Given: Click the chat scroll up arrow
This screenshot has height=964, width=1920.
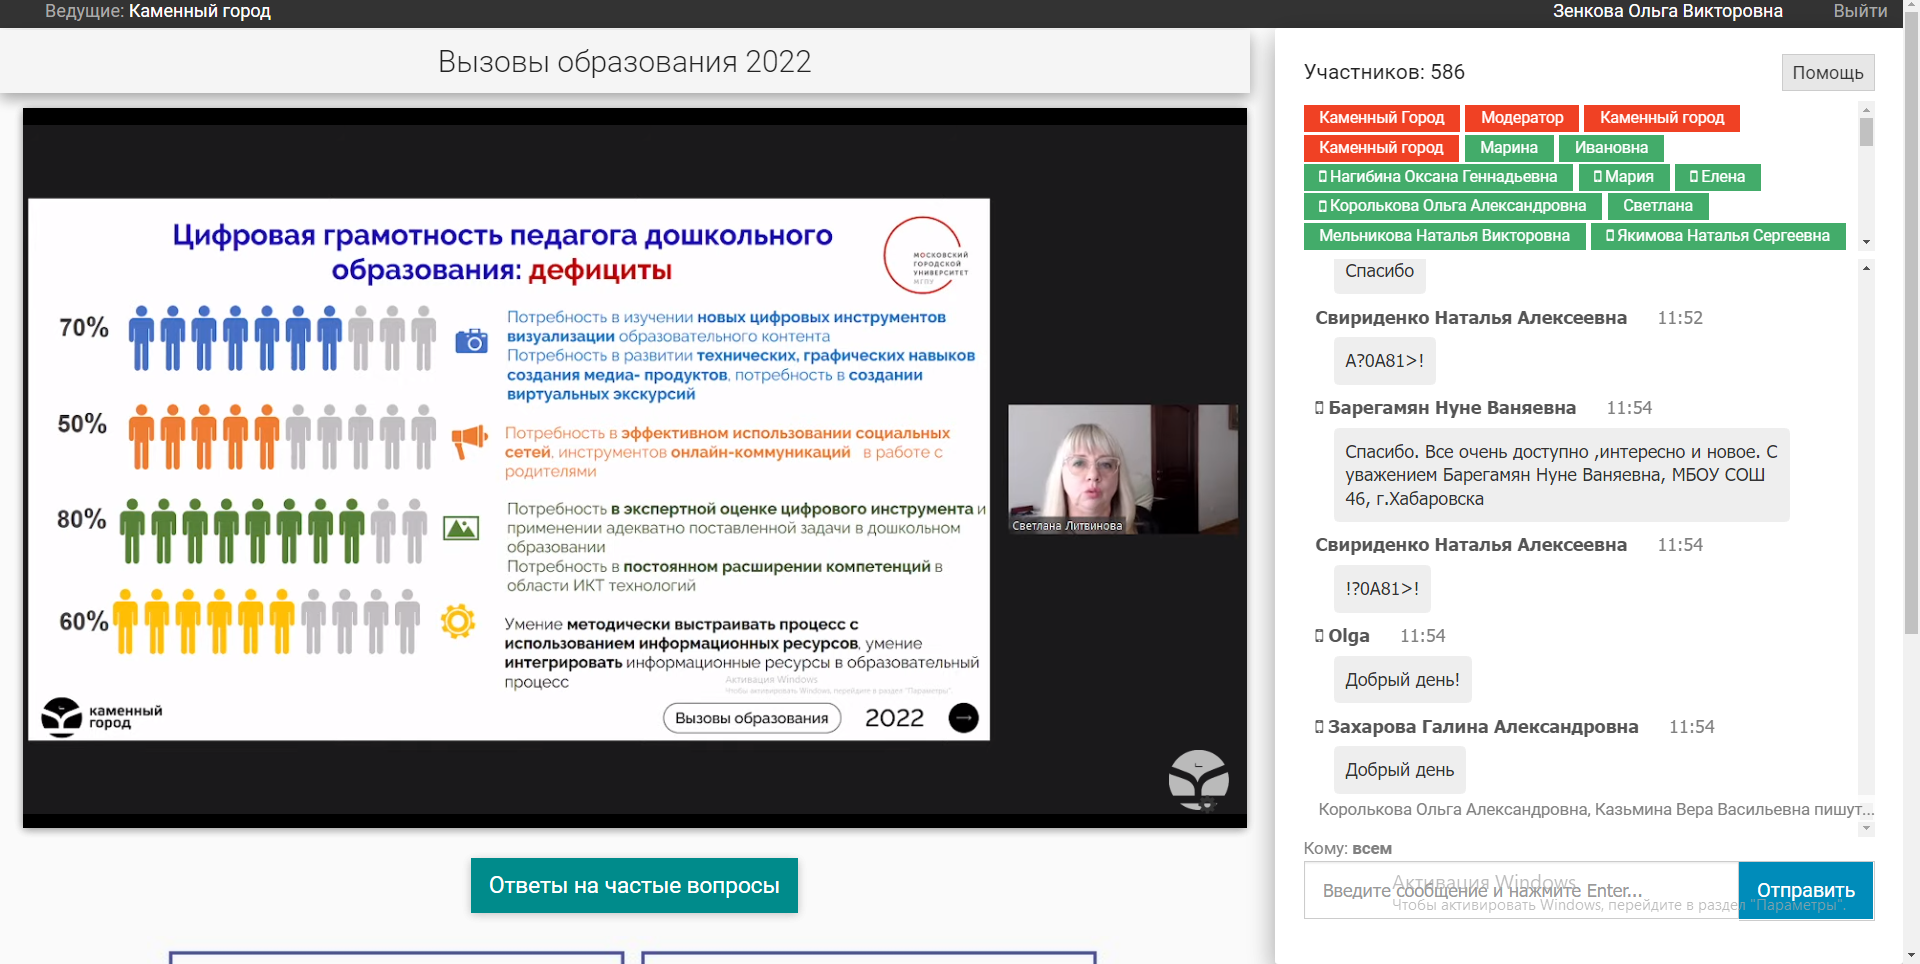Looking at the screenshot, I should [1866, 268].
